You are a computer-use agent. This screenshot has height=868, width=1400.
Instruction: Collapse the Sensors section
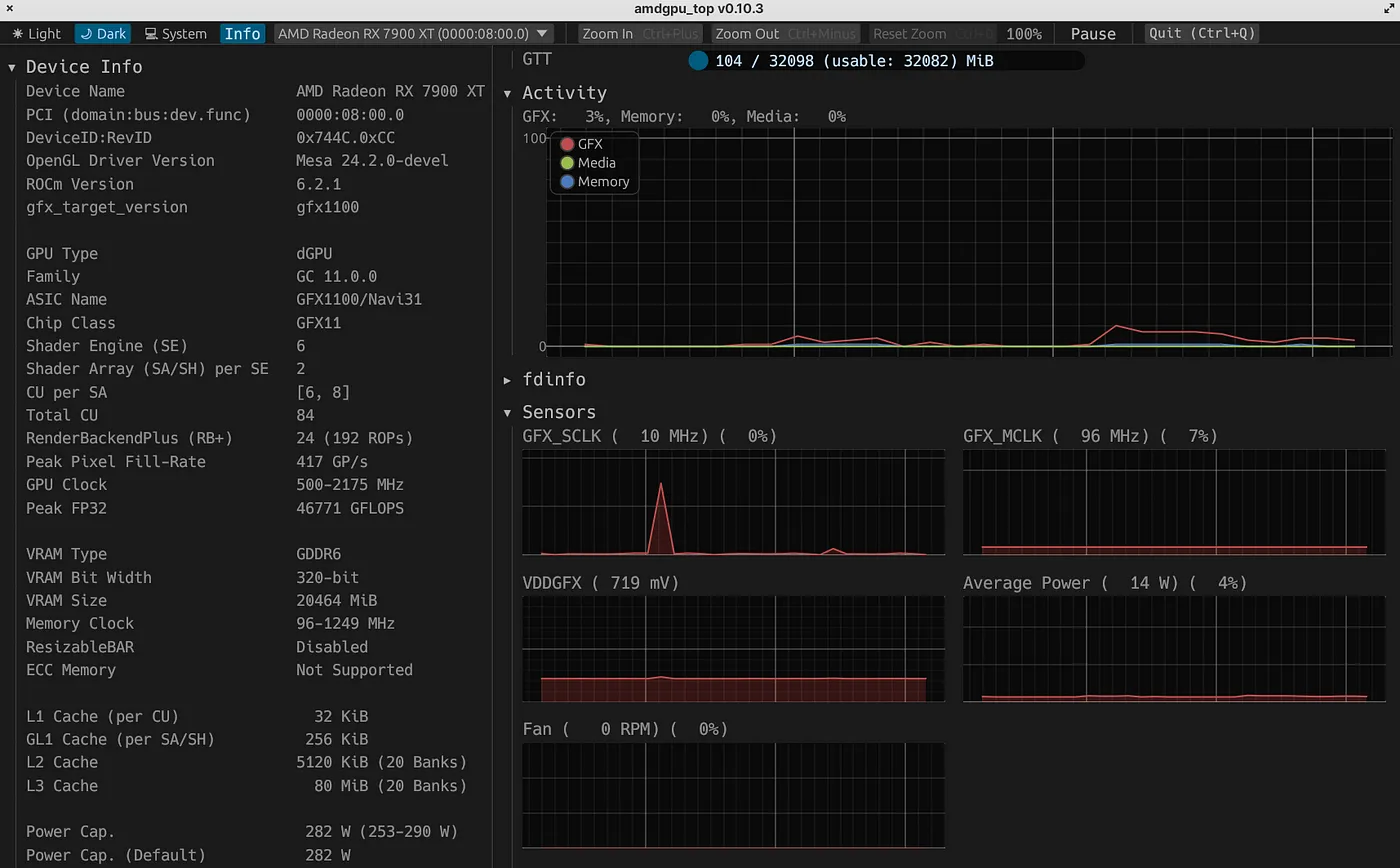508,412
